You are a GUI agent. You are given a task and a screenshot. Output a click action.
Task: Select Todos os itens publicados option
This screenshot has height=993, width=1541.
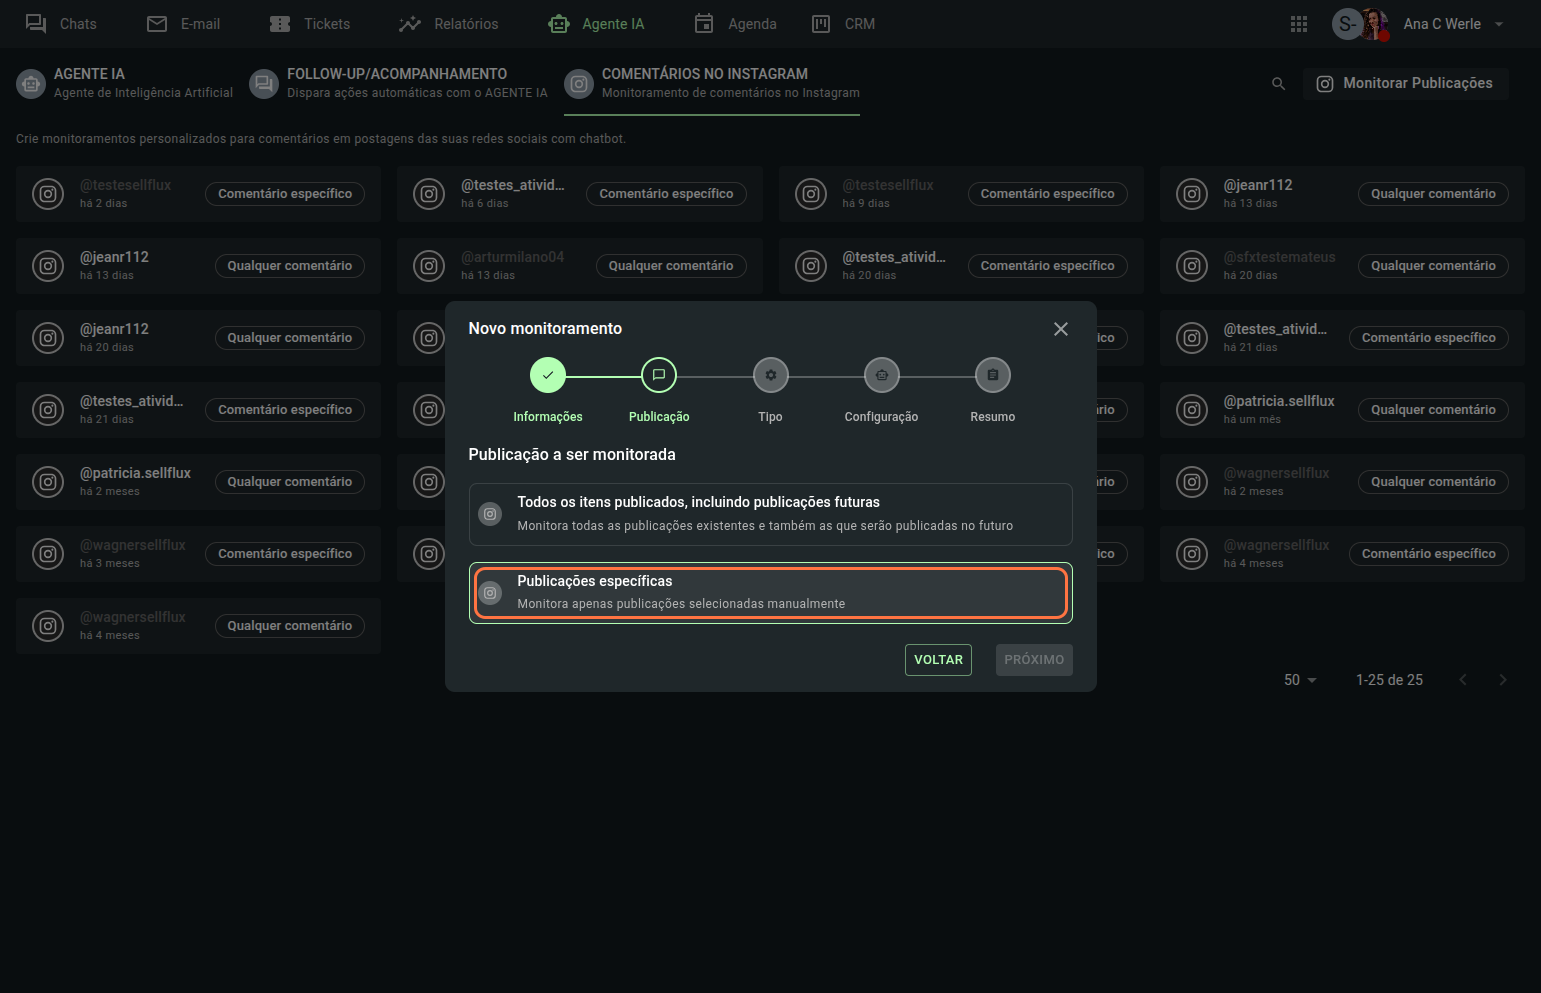(x=770, y=514)
